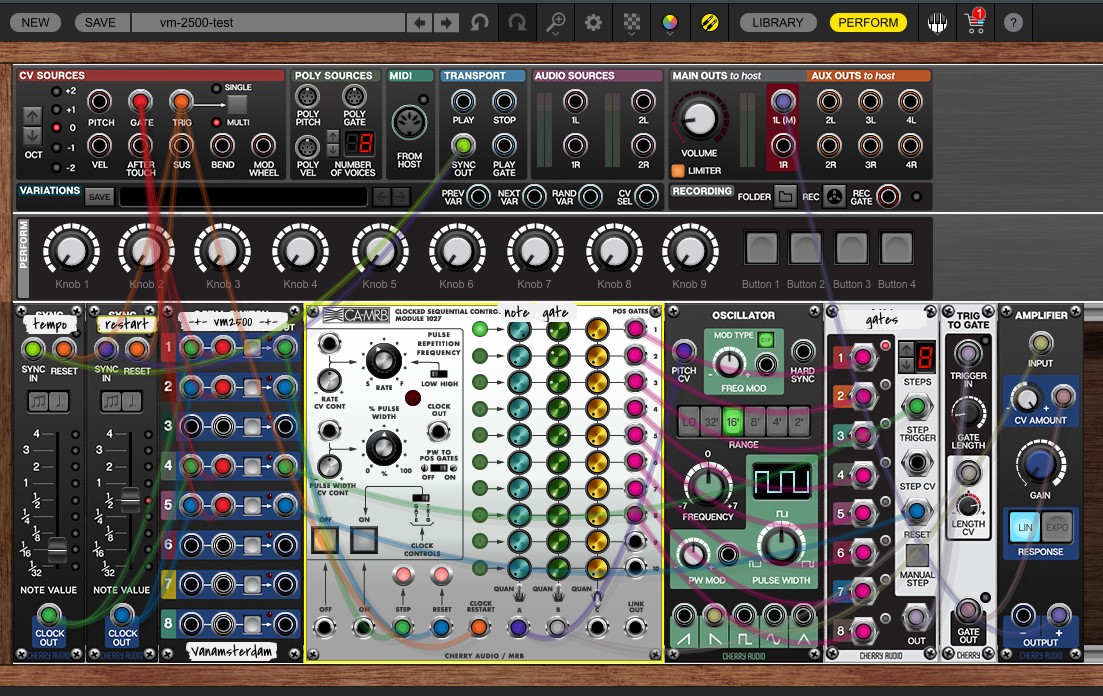1103x696 pixels.
Task: Select the -1 octave radio button
Action: 56,148
